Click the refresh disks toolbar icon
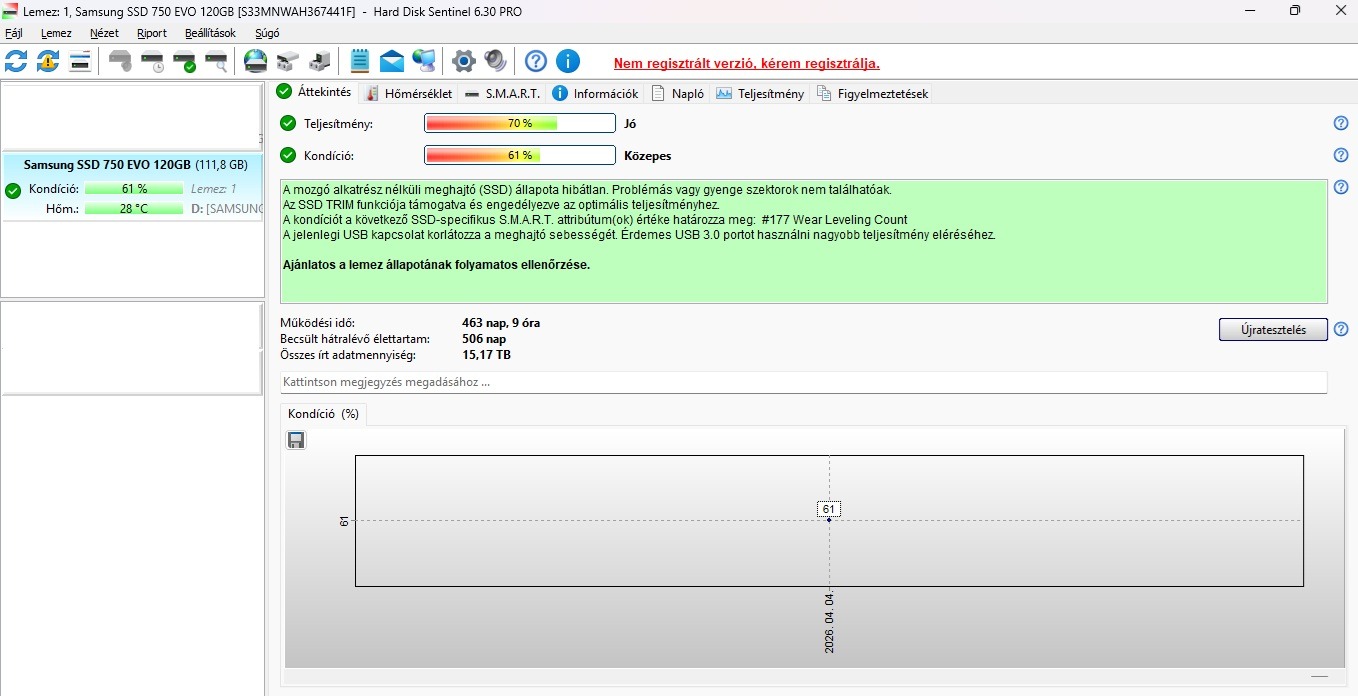This screenshot has width=1358, height=696. point(16,61)
